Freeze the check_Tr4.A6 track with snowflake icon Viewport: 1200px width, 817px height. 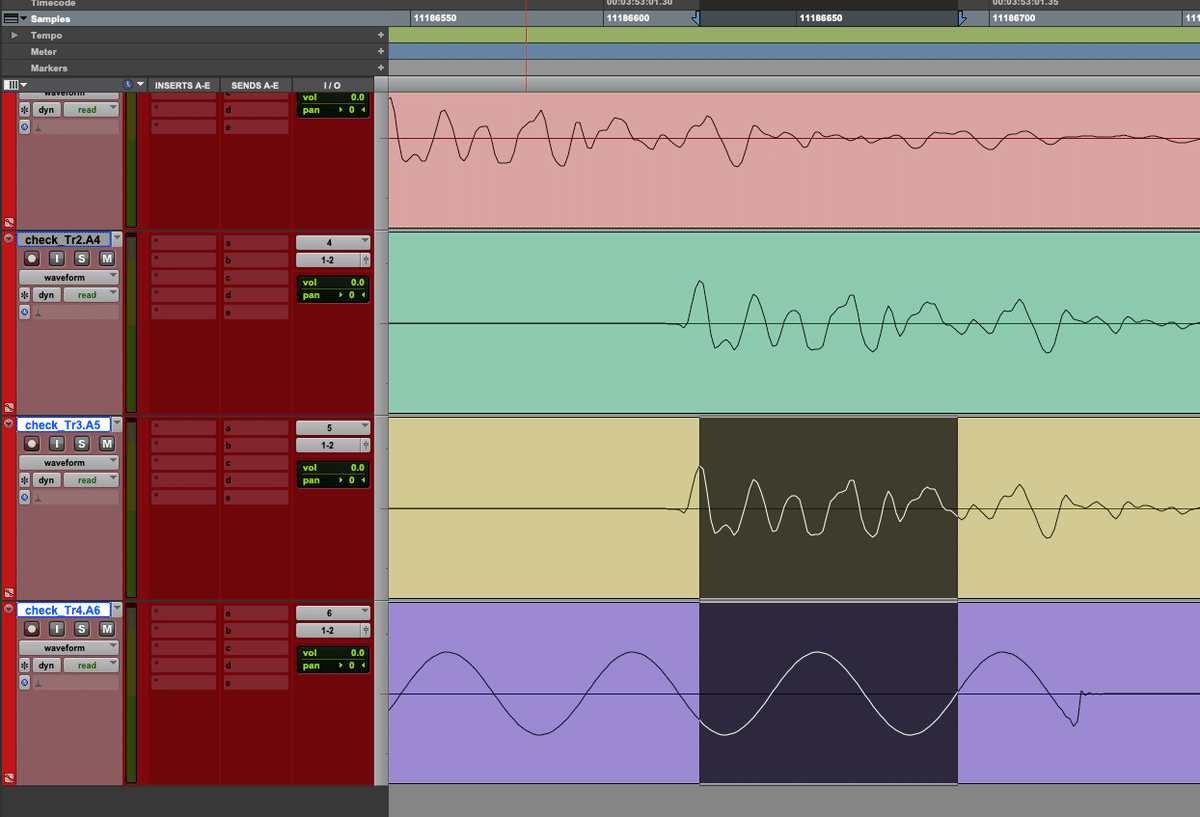point(25,665)
